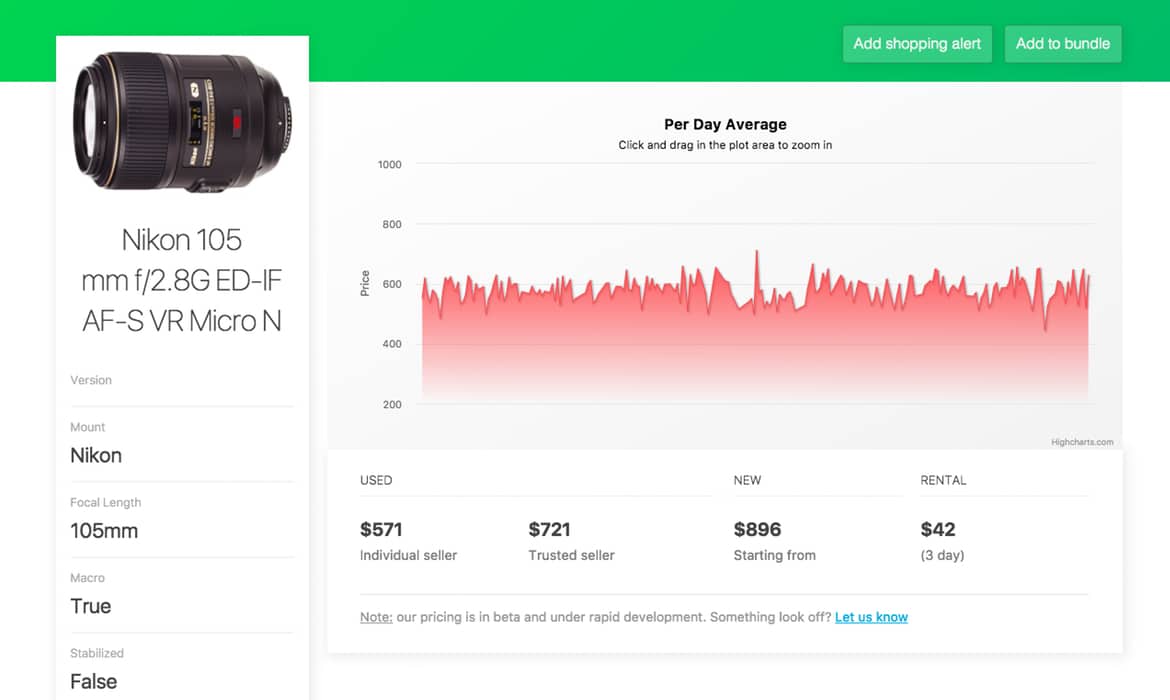Click the $896 new starting price
Screen dimensions: 1170x700
tap(757, 529)
